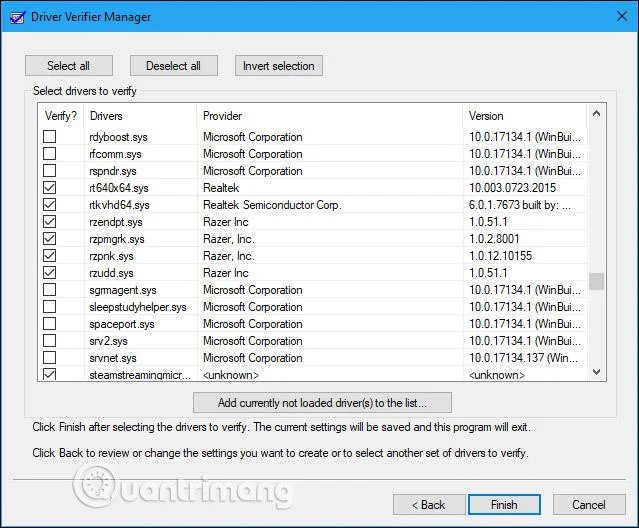Select the rfcomm.sys driver name

(115, 154)
